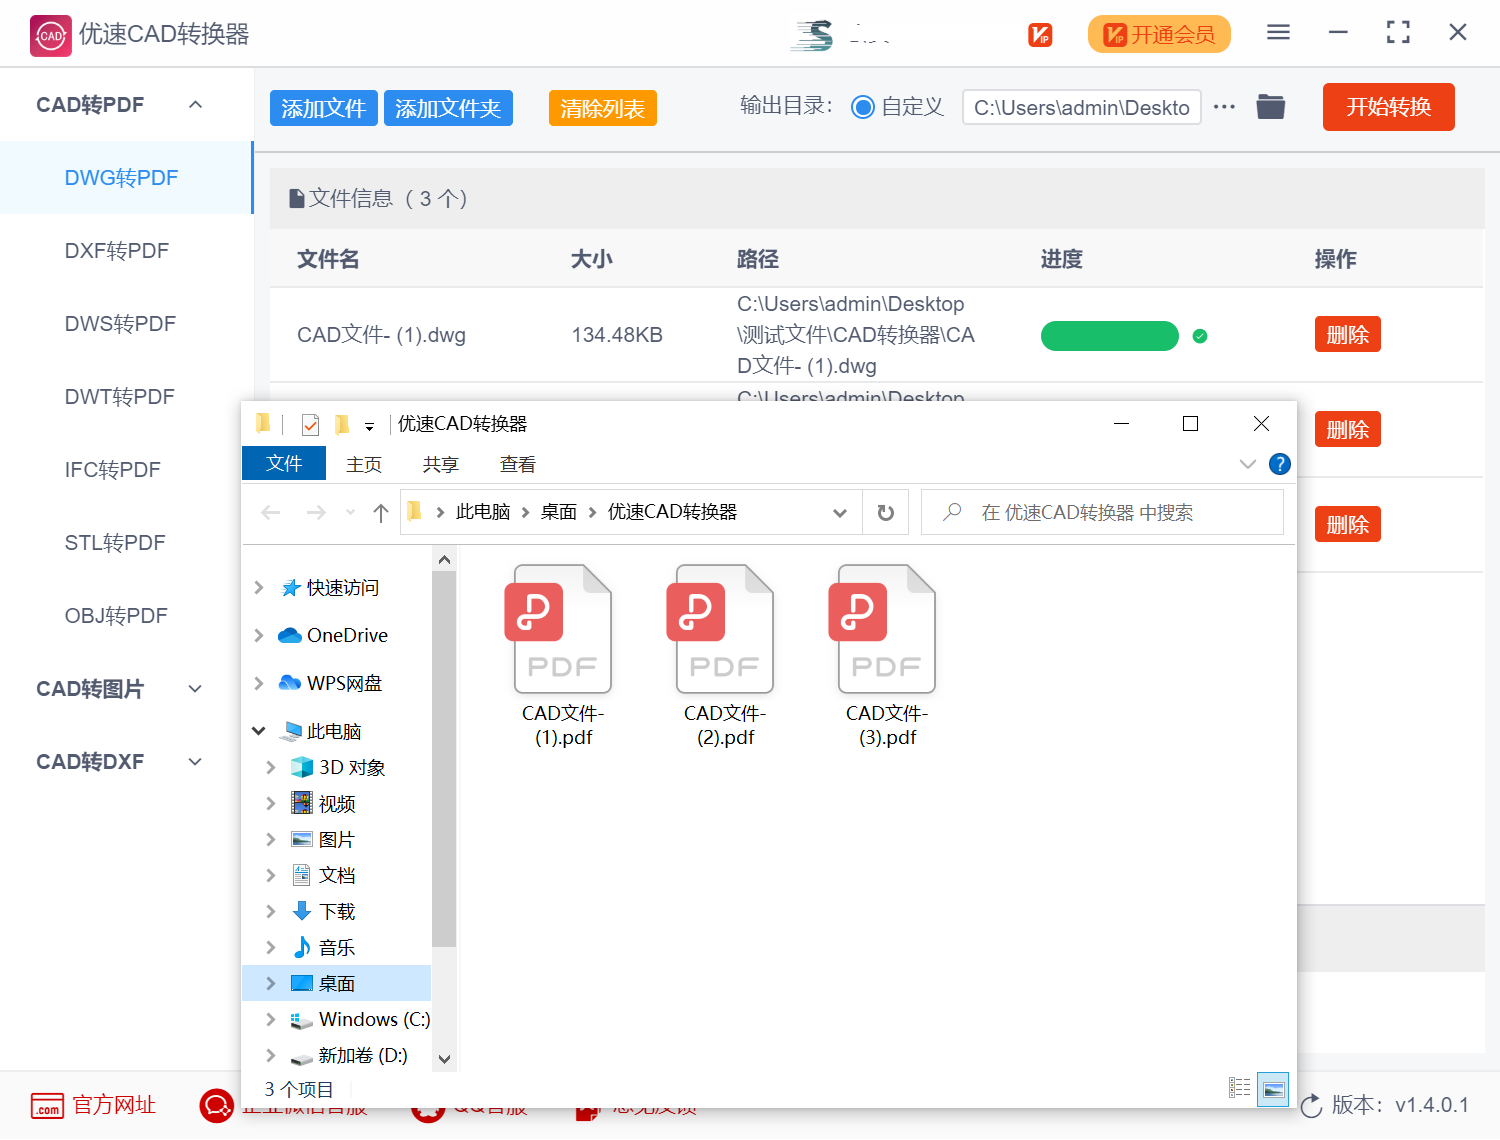Open address bar history dropdown

840,513
